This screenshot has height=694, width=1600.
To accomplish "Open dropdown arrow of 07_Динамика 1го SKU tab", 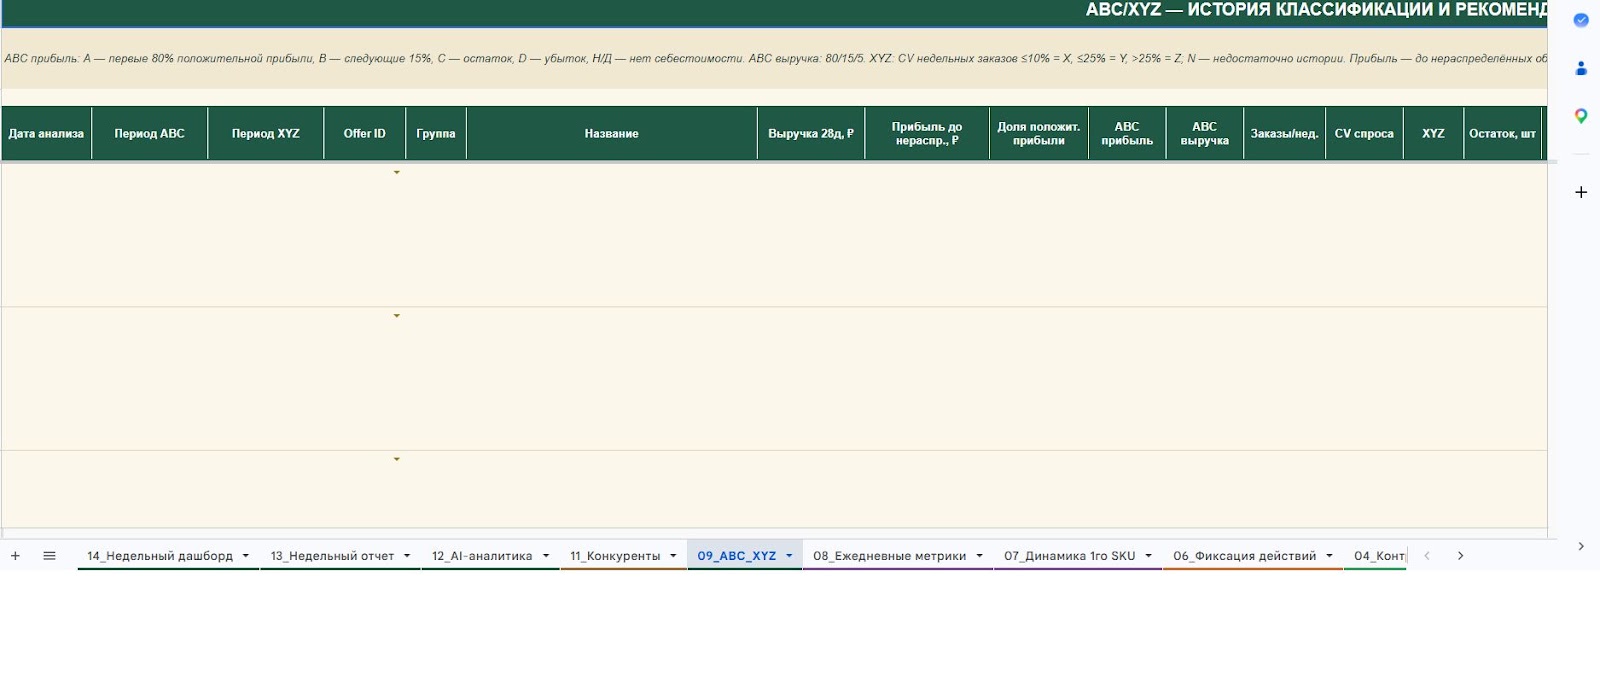I will point(1149,556).
